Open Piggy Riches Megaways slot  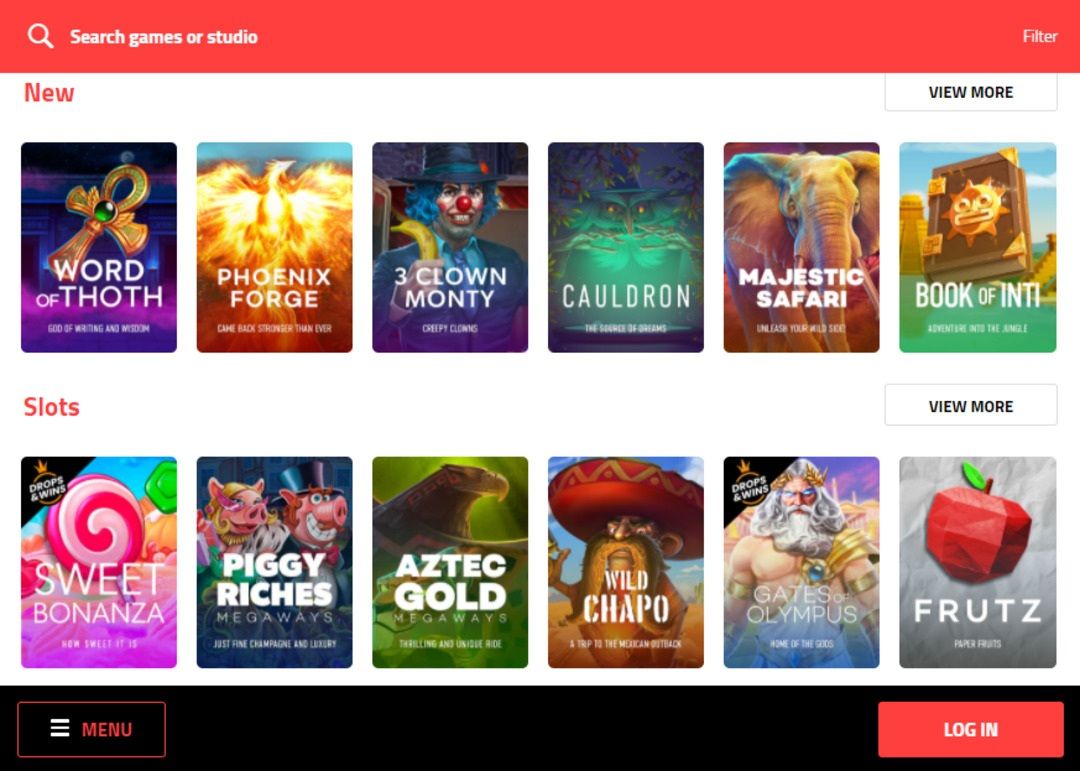point(275,562)
